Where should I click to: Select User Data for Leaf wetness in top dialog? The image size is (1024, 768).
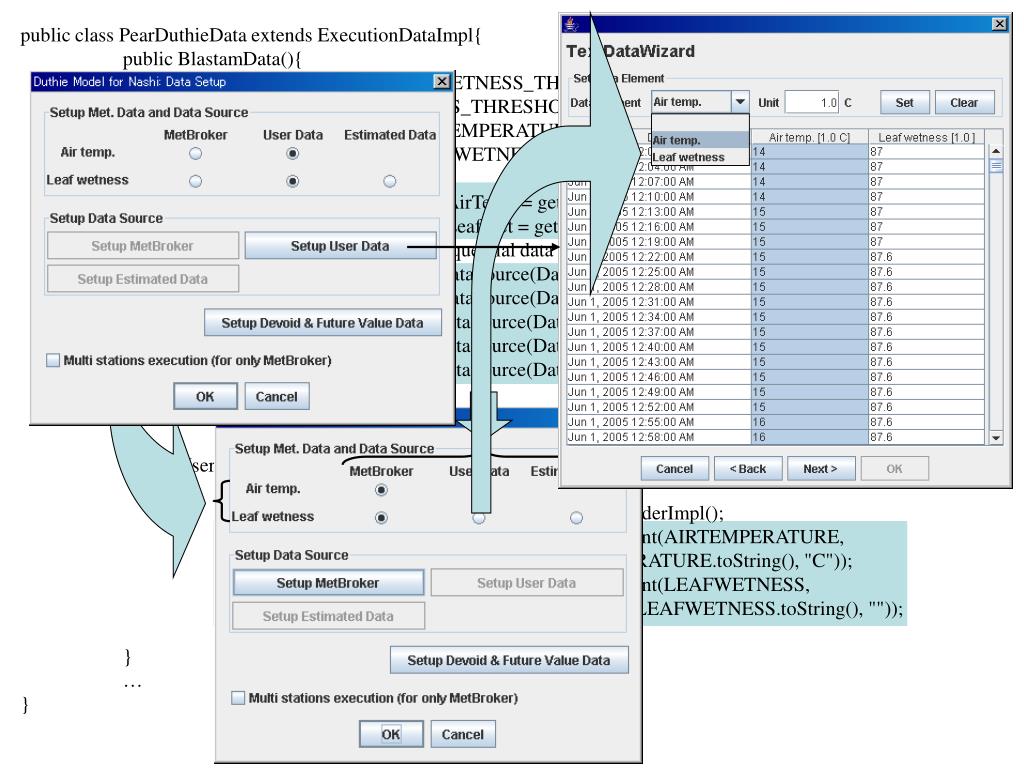[x=293, y=181]
